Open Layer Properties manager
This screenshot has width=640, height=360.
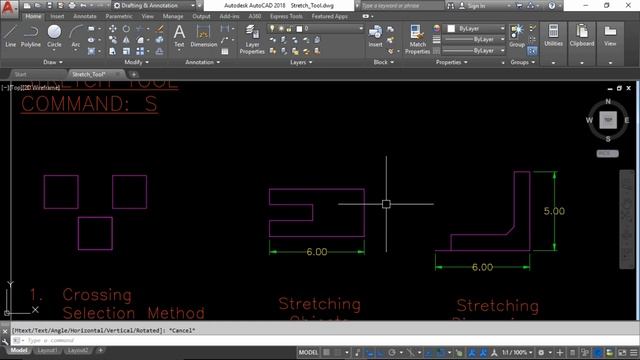click(x=252, y=39)
